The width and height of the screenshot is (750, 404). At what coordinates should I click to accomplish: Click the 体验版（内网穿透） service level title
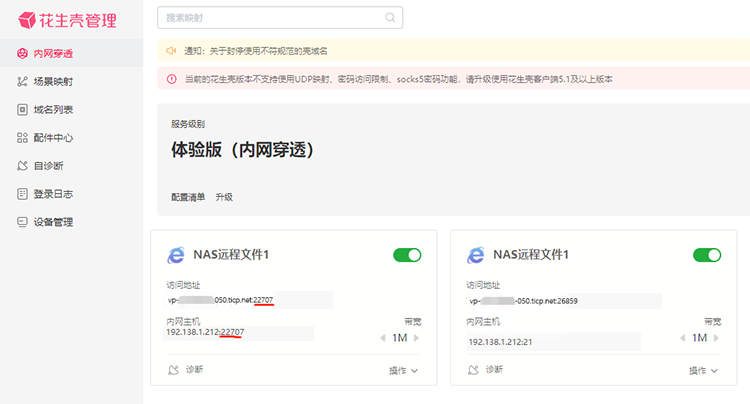(243, 150)
